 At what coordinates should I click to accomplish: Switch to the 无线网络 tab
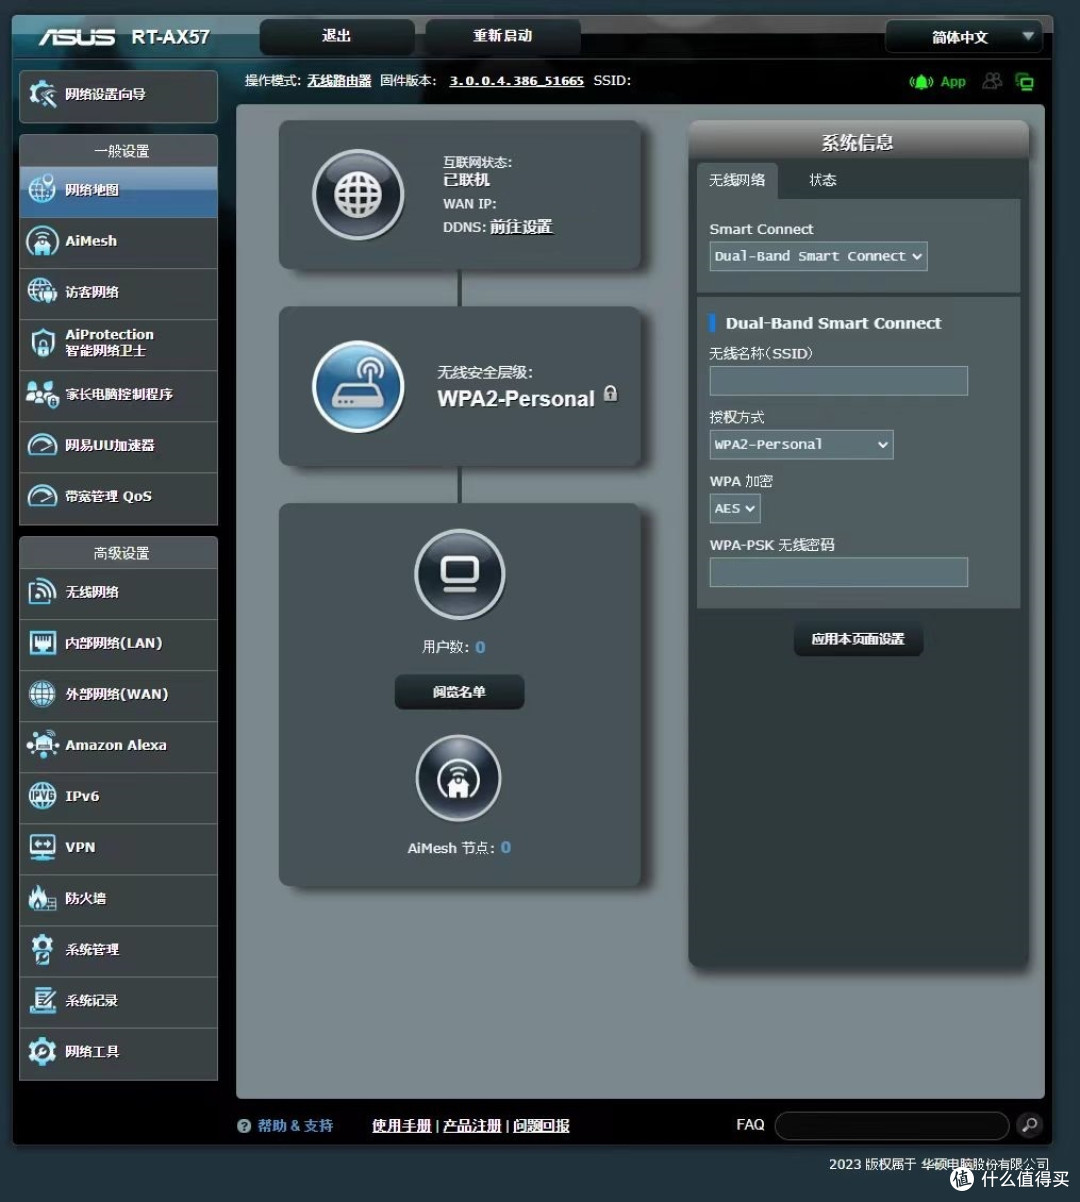pyautogui.click(x=737, y=180)
